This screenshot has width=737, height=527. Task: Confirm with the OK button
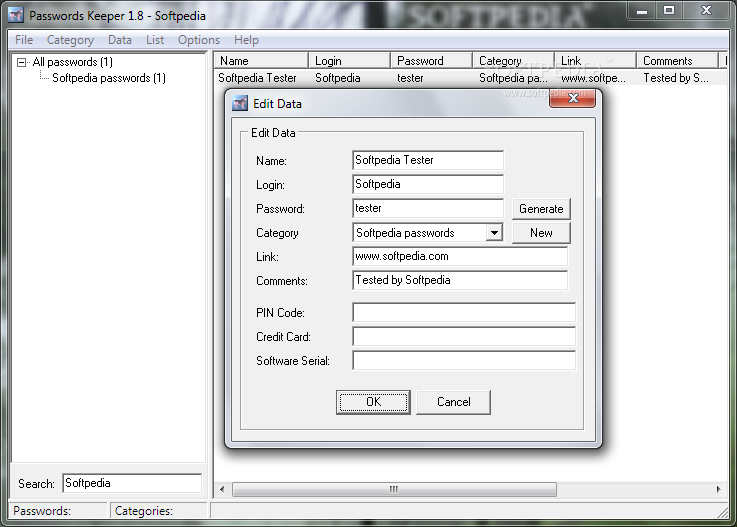coord(373,402)
